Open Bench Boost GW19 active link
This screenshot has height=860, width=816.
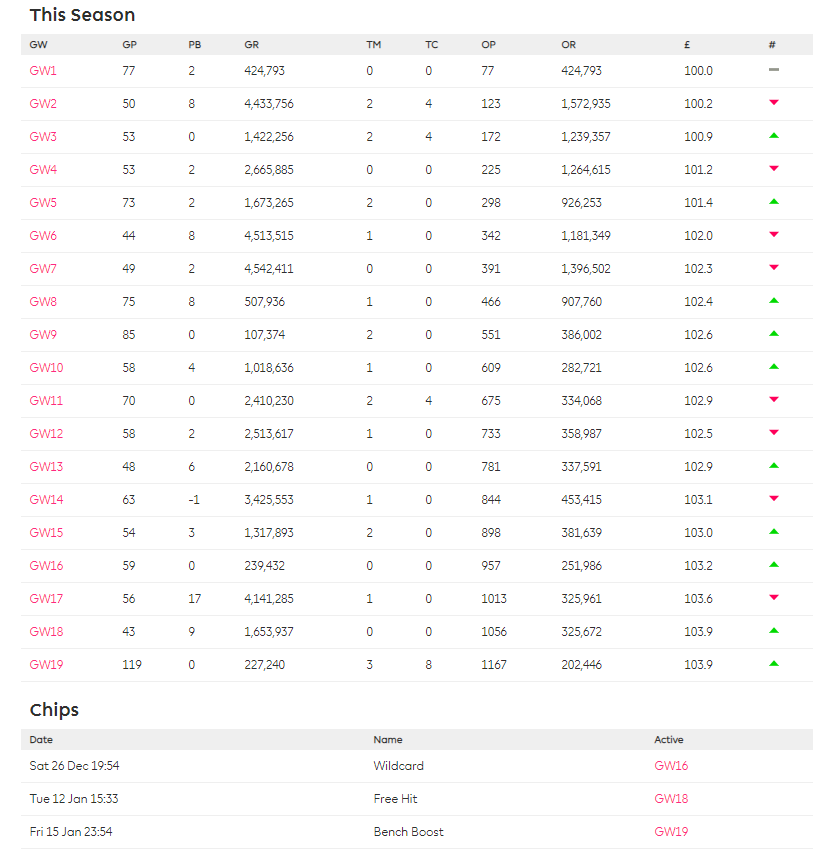[671, 832]
